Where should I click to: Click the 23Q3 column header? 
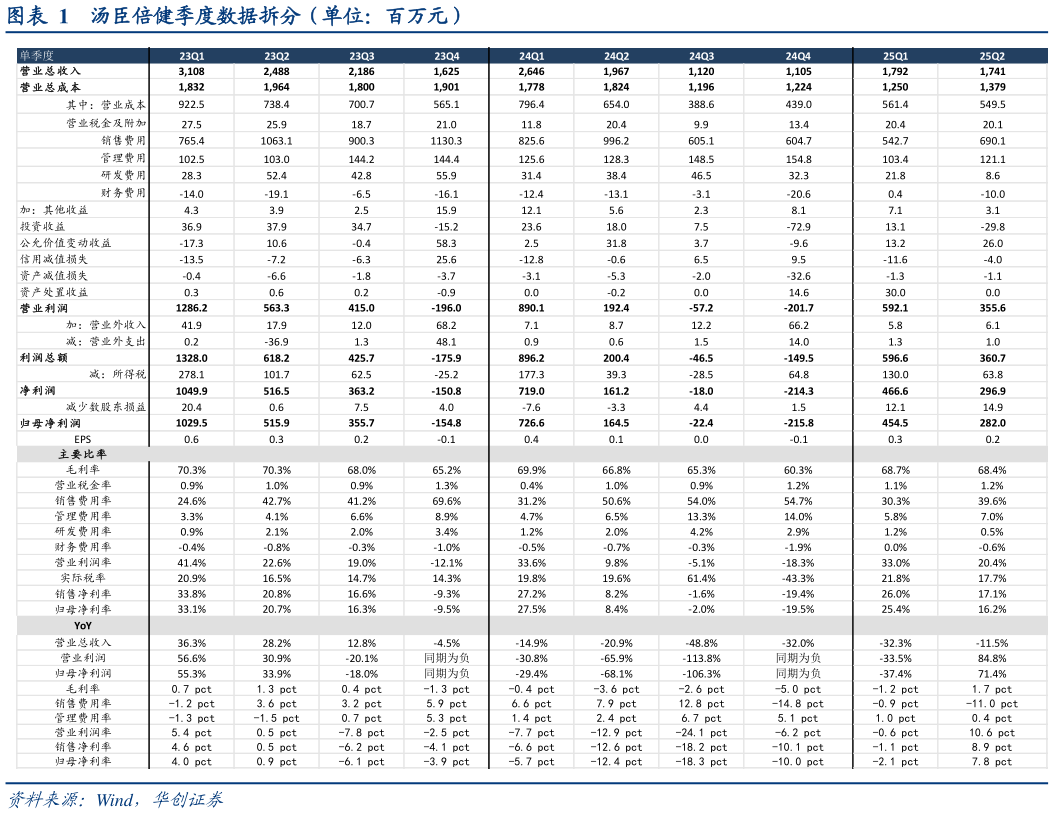[x=361, y=56]
